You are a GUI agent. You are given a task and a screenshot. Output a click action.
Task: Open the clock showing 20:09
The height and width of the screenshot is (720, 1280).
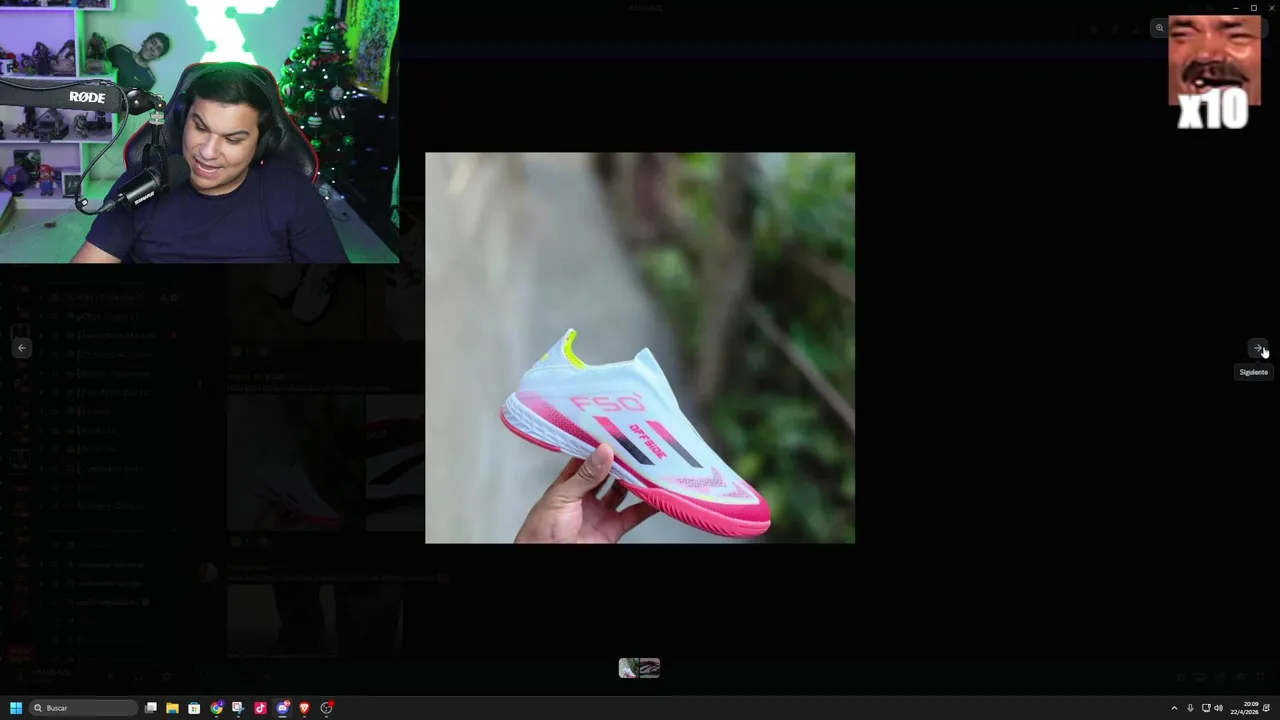[x=1244, y=708]
